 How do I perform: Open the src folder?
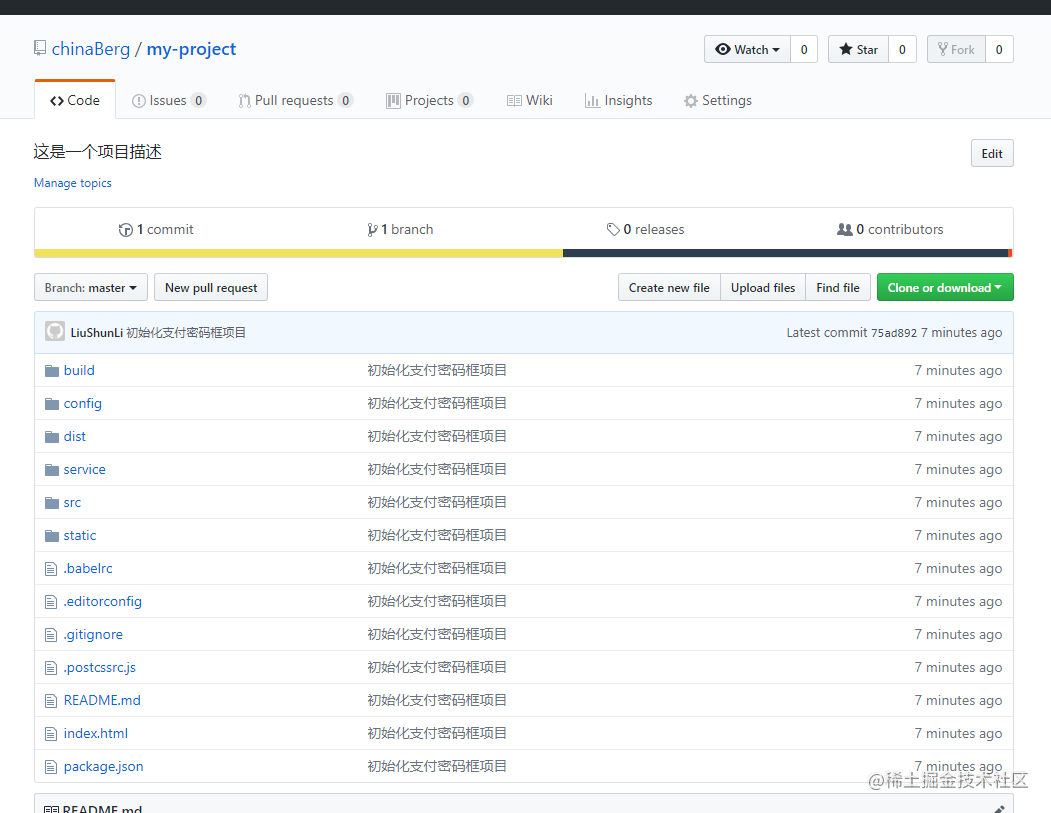(x=72, y=503)
